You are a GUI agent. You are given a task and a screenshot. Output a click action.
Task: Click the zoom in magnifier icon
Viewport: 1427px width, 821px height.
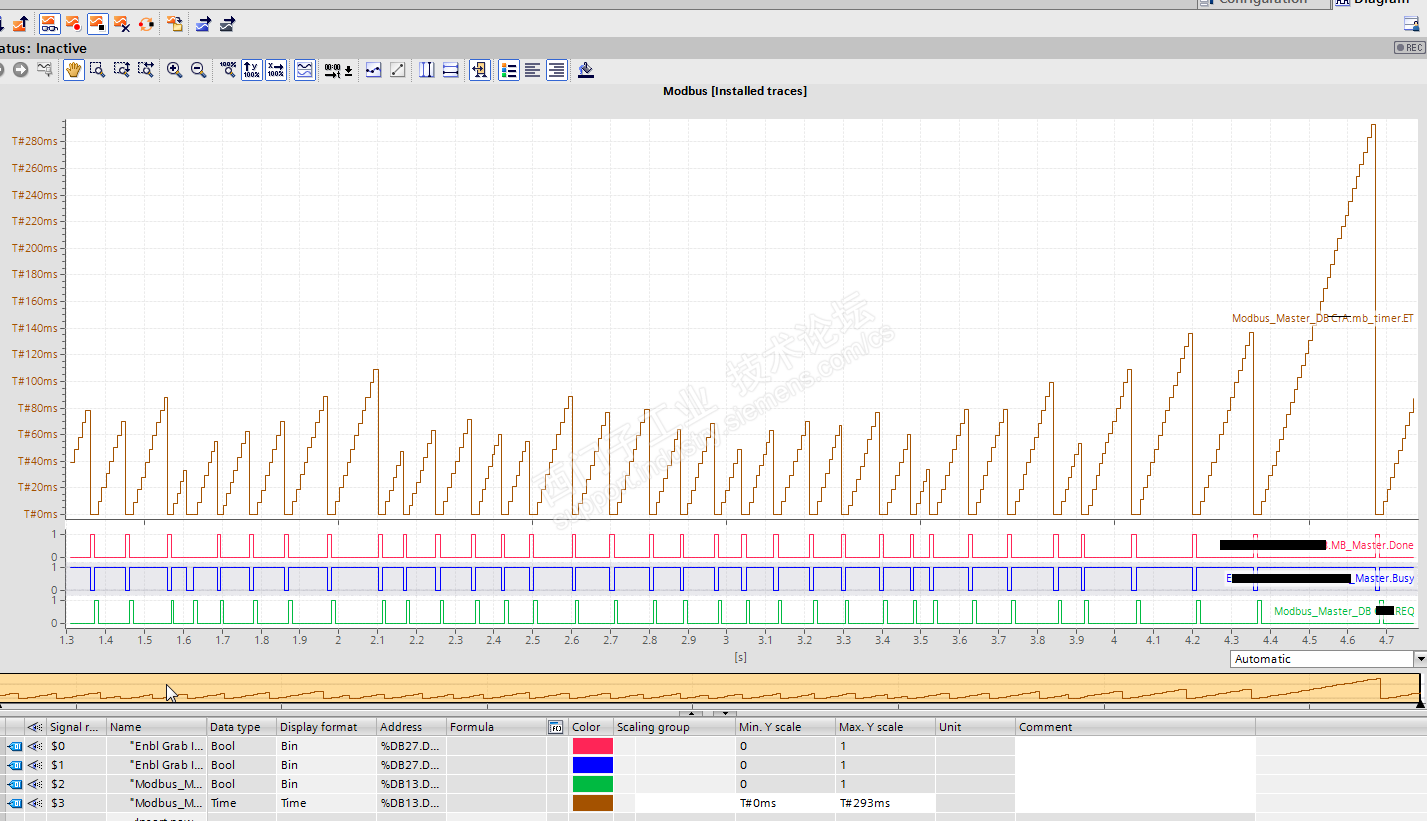coord(174,70)
